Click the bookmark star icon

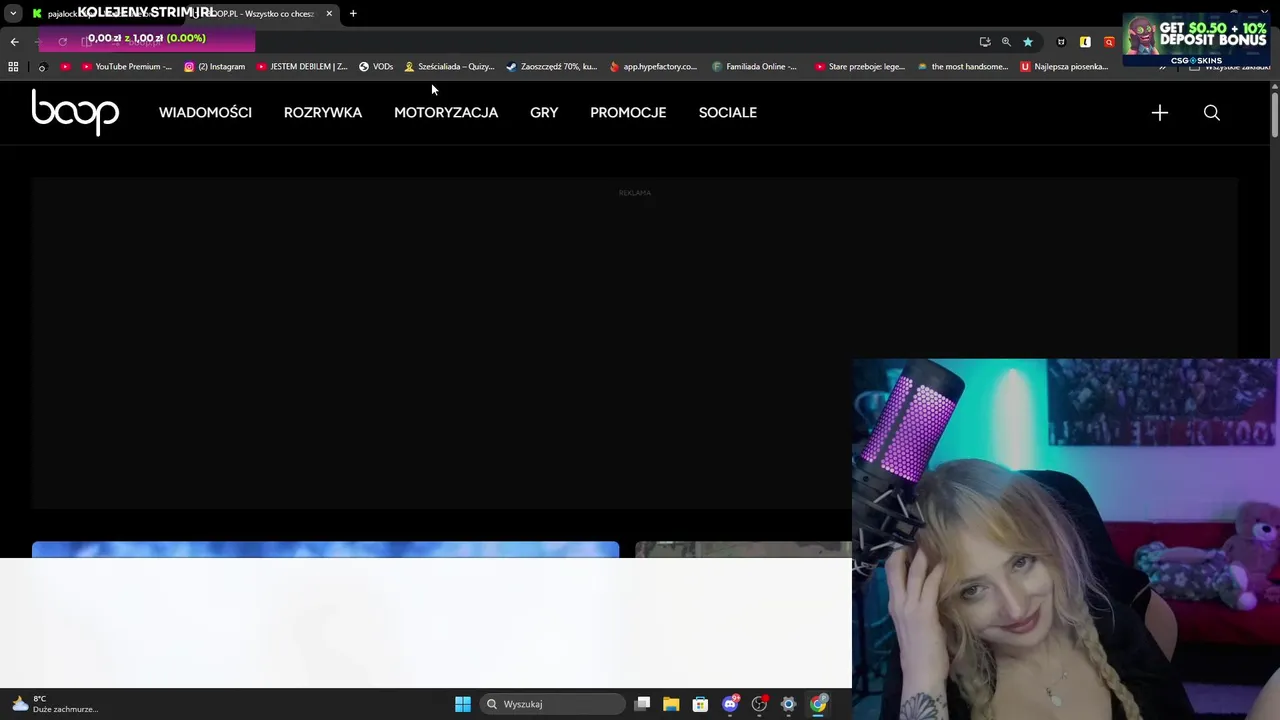pyautogui.click(x=1027, y=42)
